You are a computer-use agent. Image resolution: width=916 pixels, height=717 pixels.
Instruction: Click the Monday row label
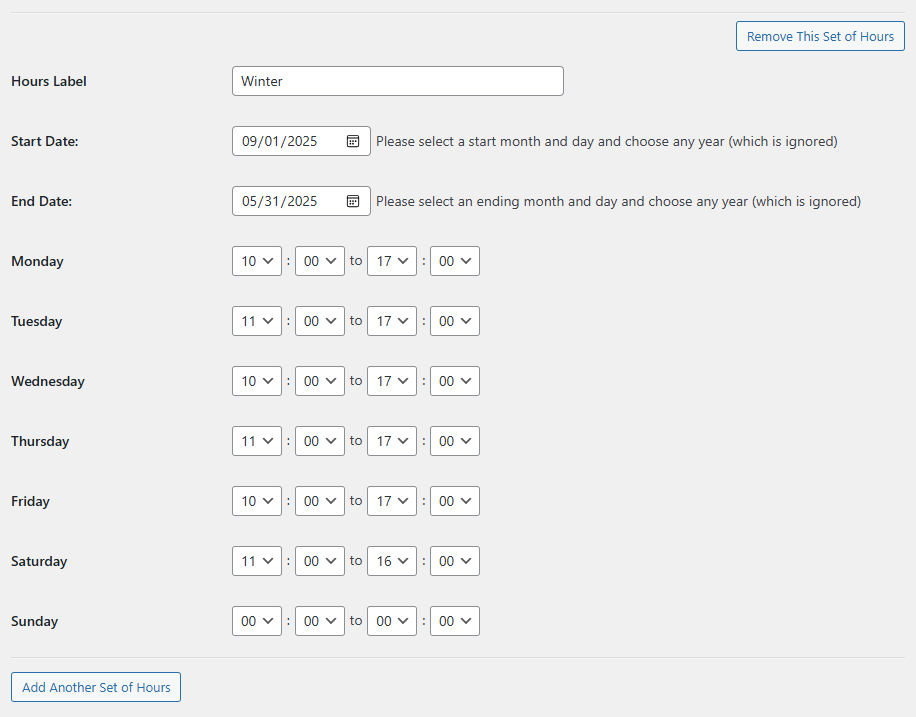coord(37,261)
